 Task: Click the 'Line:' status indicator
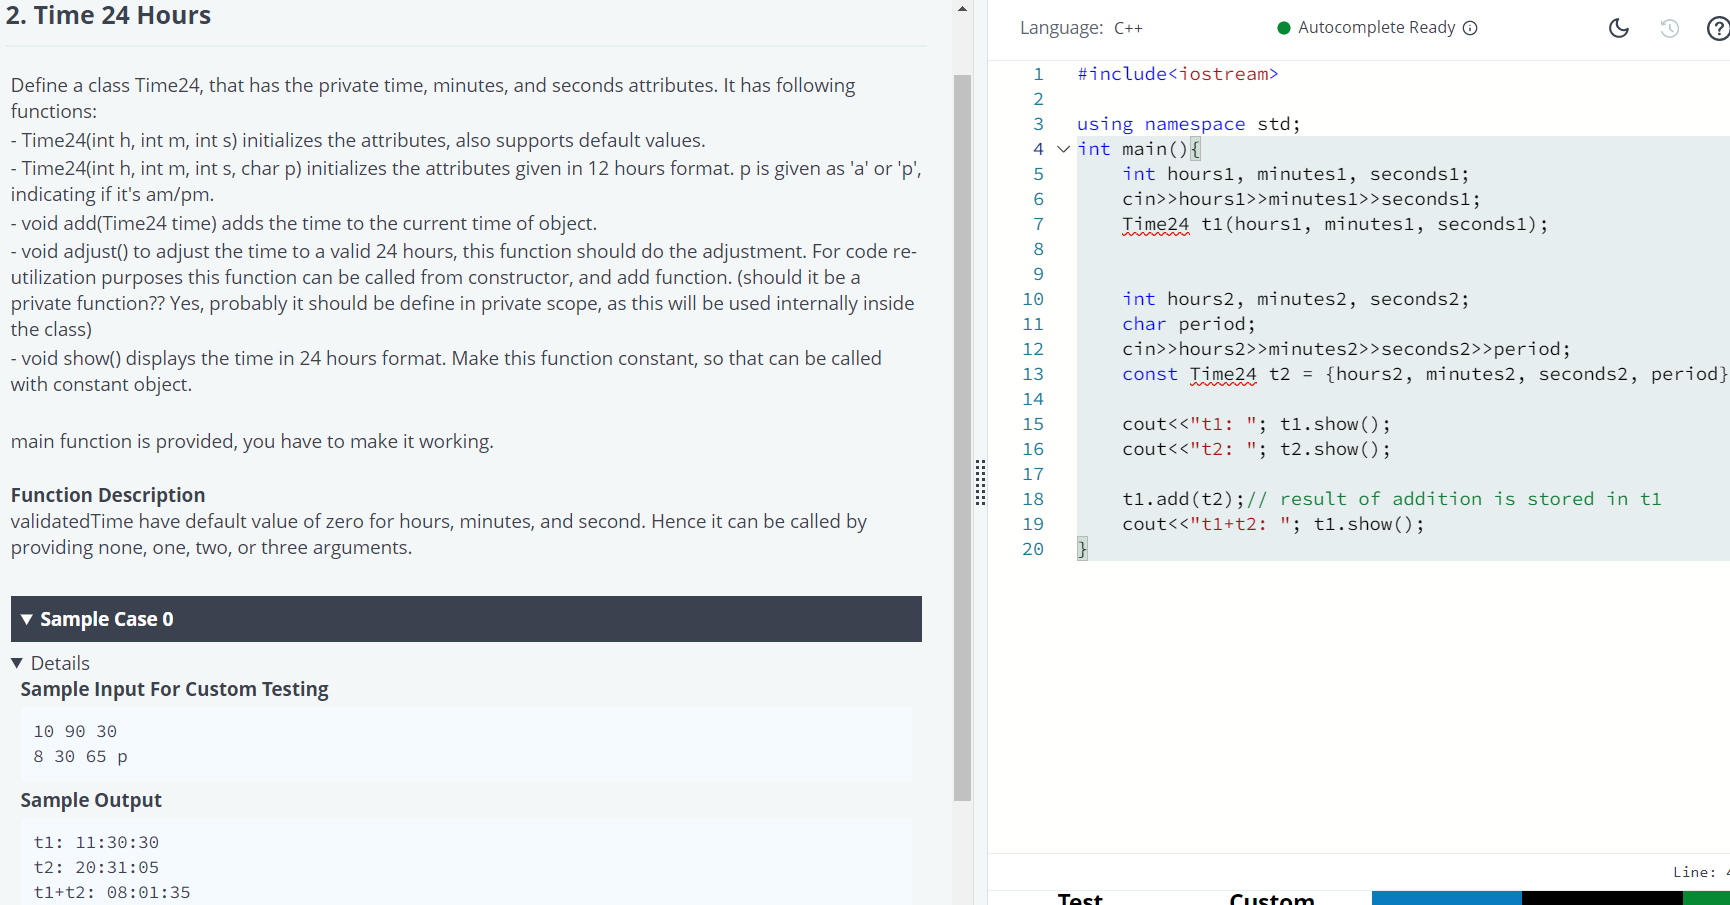[1700, 872]
